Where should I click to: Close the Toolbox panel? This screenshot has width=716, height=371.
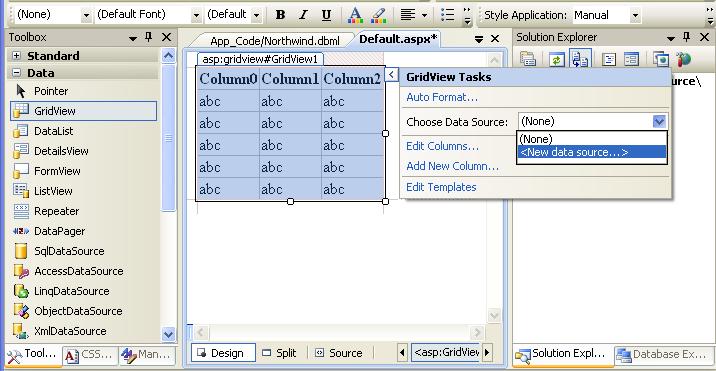[166, 37]
